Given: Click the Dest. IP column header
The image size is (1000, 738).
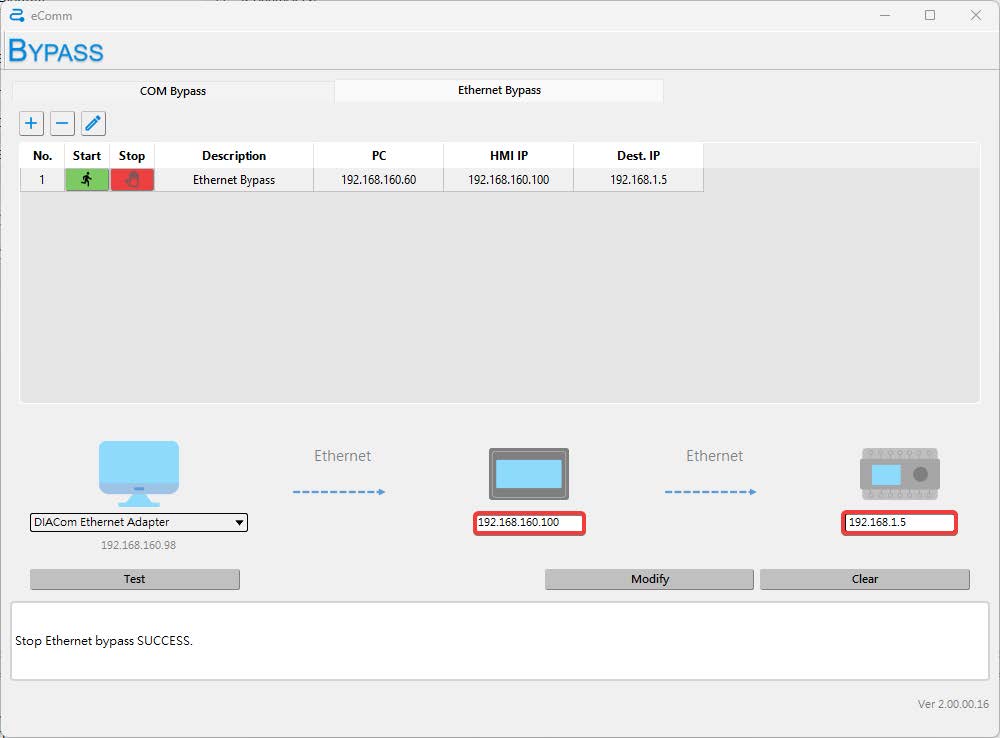Looking at the screenshot, I should pyautogui.click(x=638, y=156).
